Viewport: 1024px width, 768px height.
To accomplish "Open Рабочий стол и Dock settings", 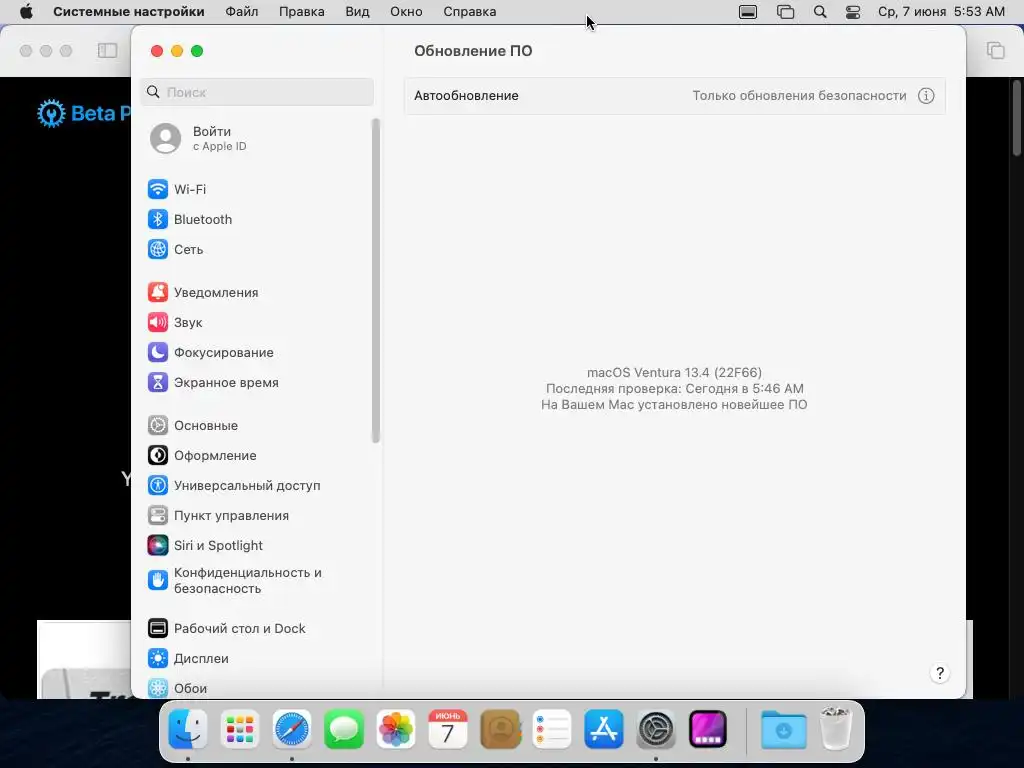I will point(226,629).
